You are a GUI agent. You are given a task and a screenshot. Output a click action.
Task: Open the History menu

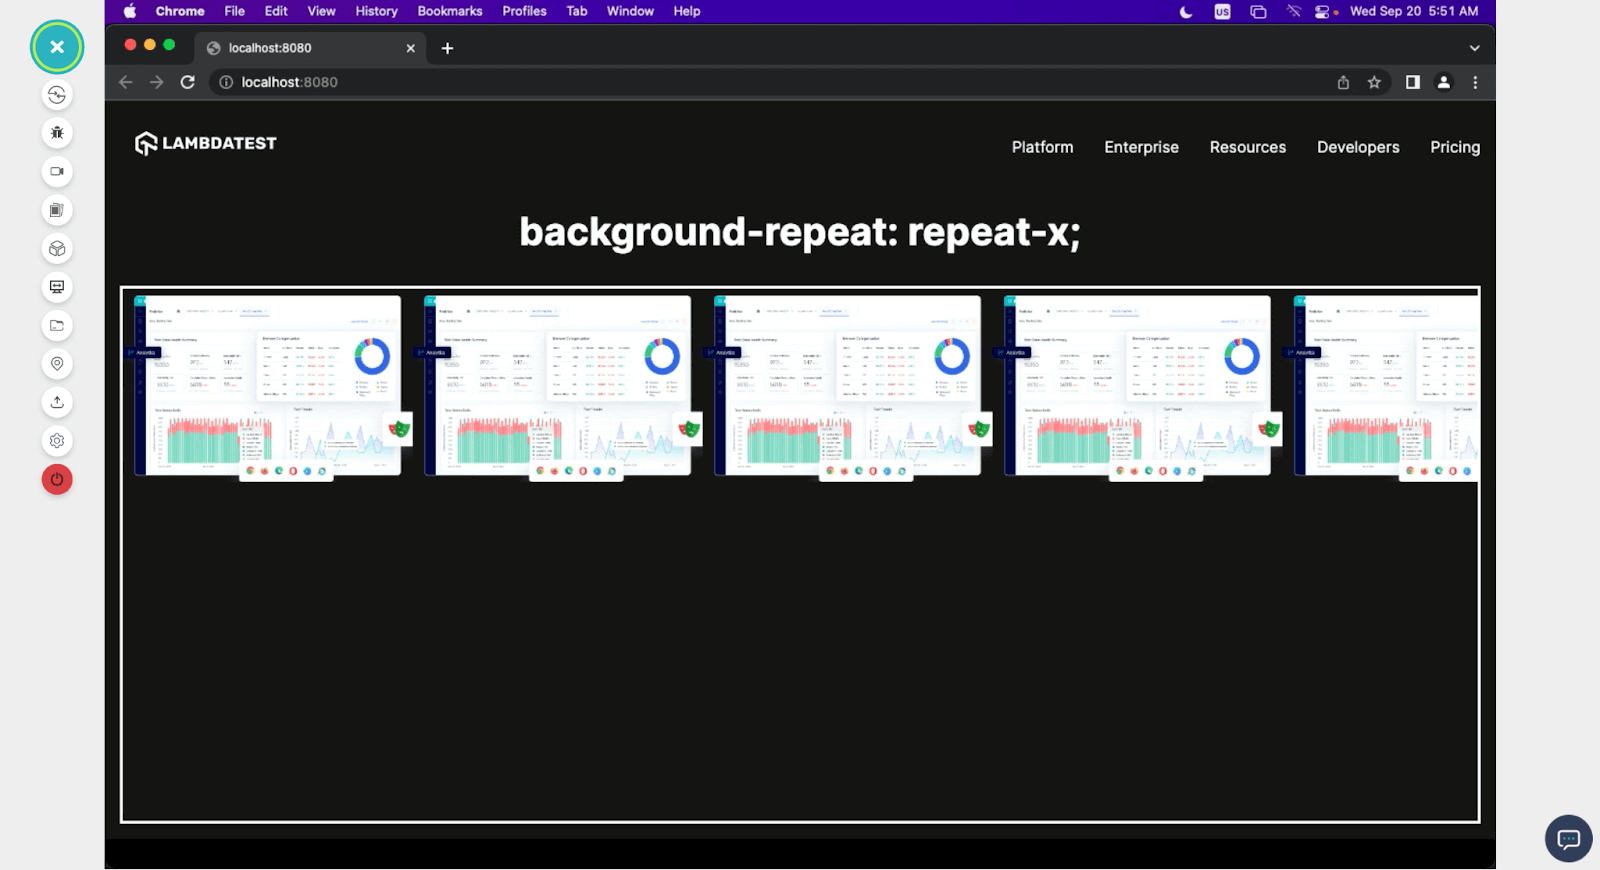click(x=376, y=11)
